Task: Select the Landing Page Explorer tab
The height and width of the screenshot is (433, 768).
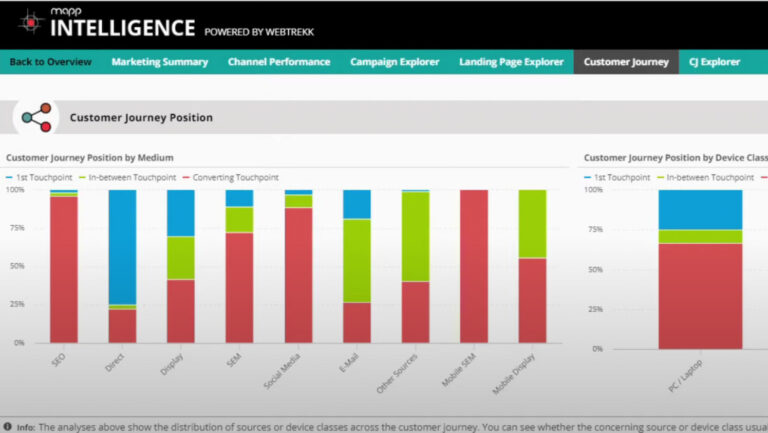Action: [x=511, y=62]
